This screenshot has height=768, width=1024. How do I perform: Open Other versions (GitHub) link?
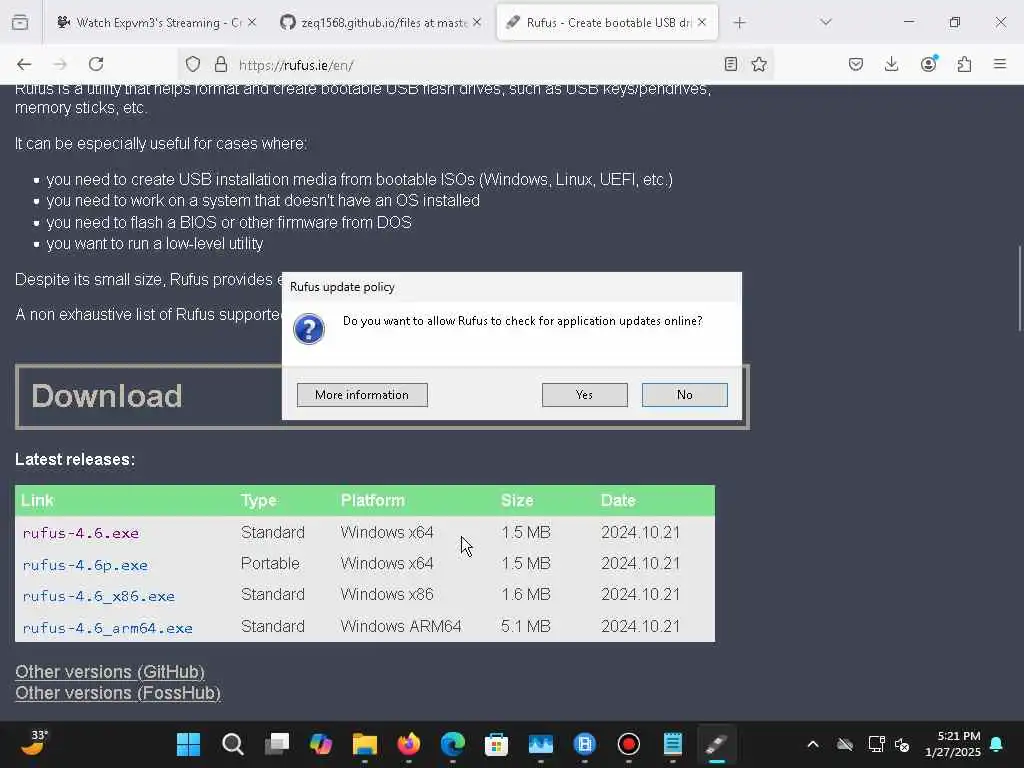pyautogui.click(x=110, y=671)
